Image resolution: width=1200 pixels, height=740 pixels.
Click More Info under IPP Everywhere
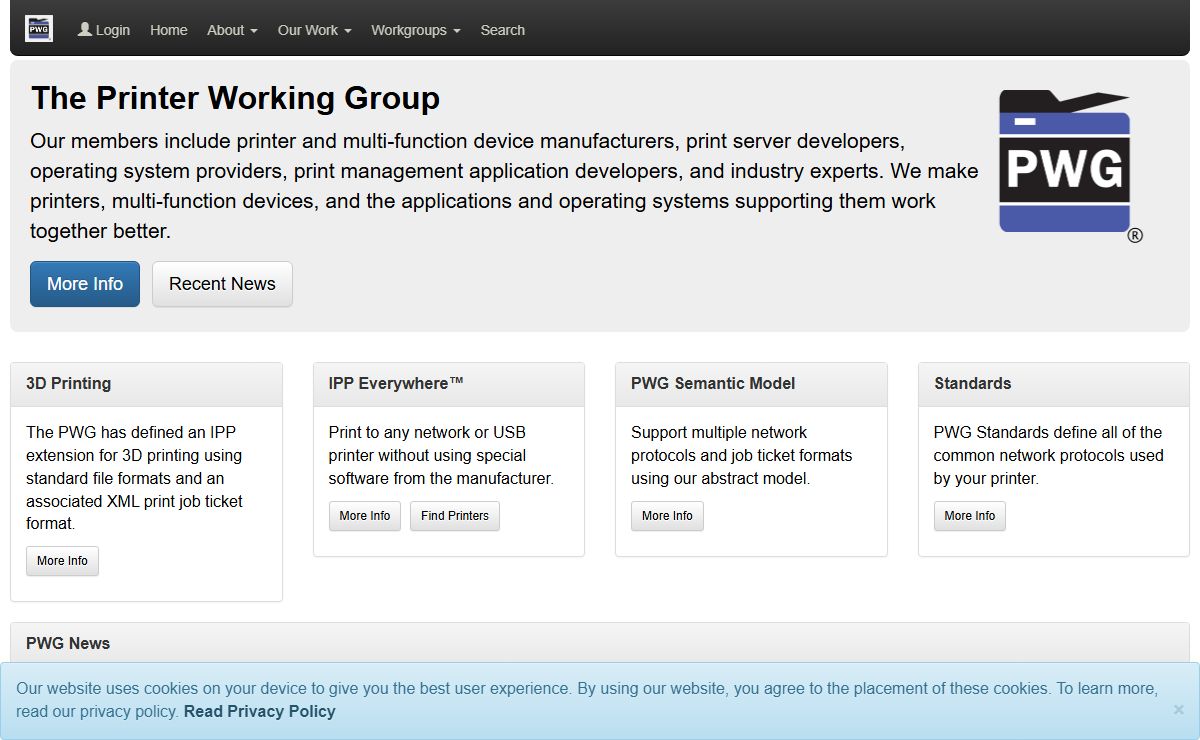click(365, 516)
